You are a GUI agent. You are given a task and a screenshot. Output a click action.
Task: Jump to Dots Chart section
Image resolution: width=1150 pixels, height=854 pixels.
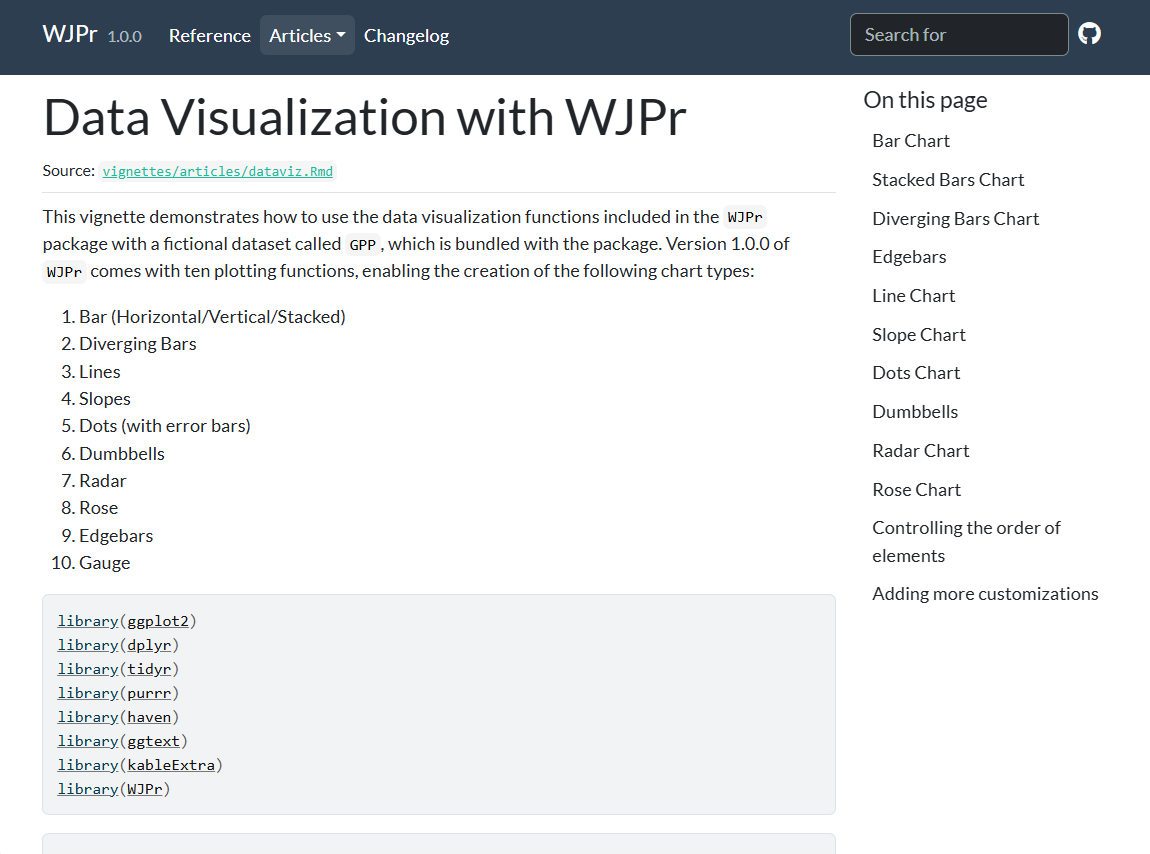click(916, 373)
